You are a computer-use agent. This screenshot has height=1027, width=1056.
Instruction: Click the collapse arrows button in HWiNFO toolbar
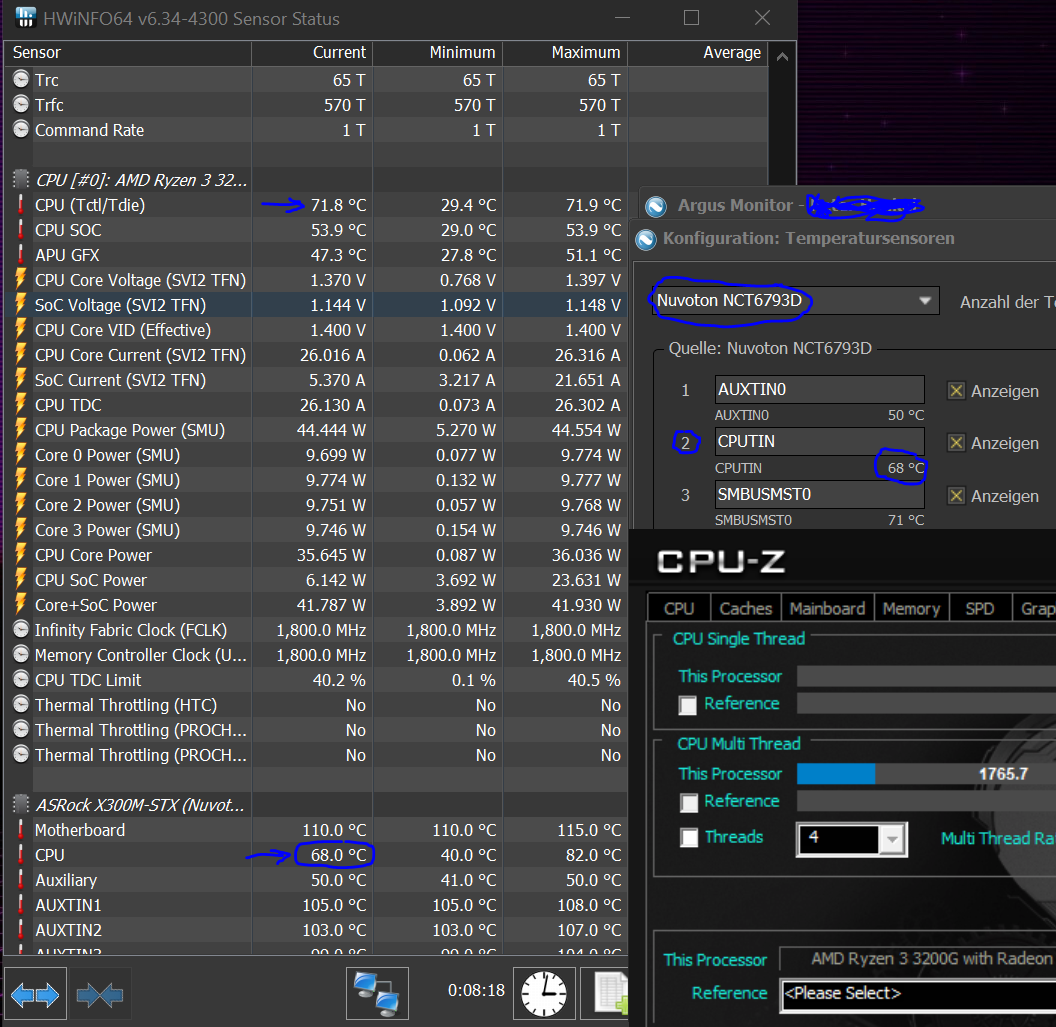[100, 994]
